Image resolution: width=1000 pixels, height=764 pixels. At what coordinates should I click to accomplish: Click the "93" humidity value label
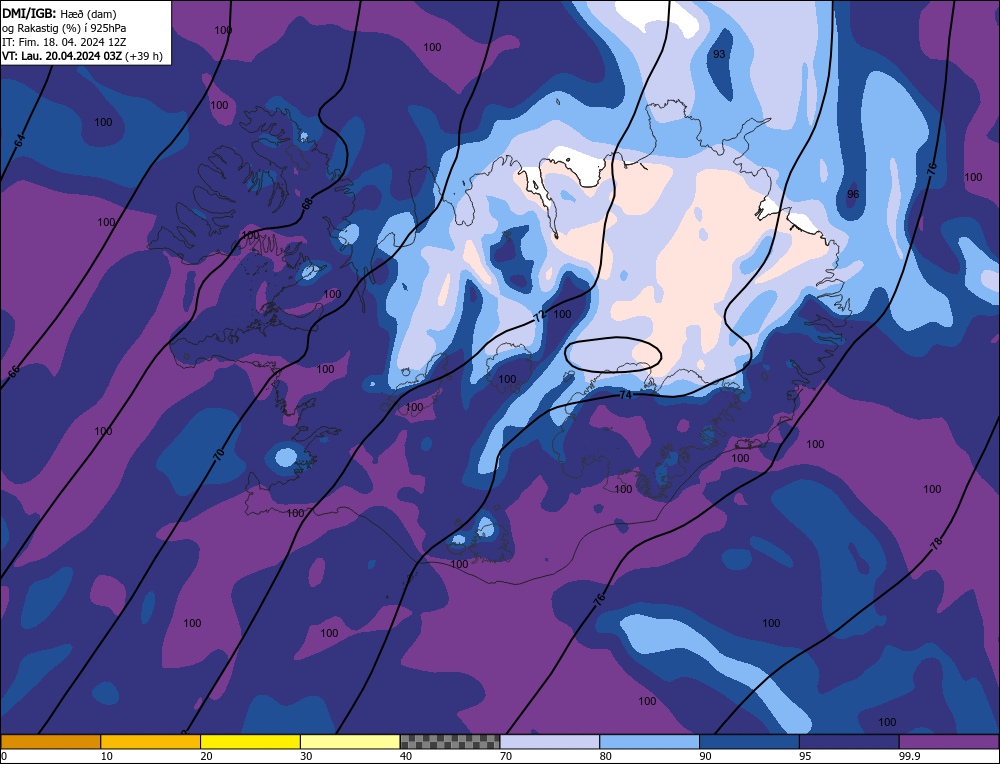719,54
